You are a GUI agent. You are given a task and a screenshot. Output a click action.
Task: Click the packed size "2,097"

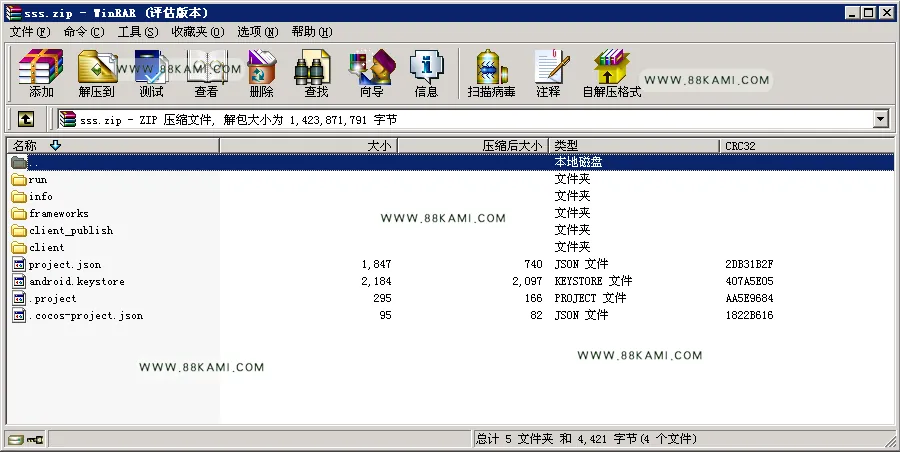527,281
